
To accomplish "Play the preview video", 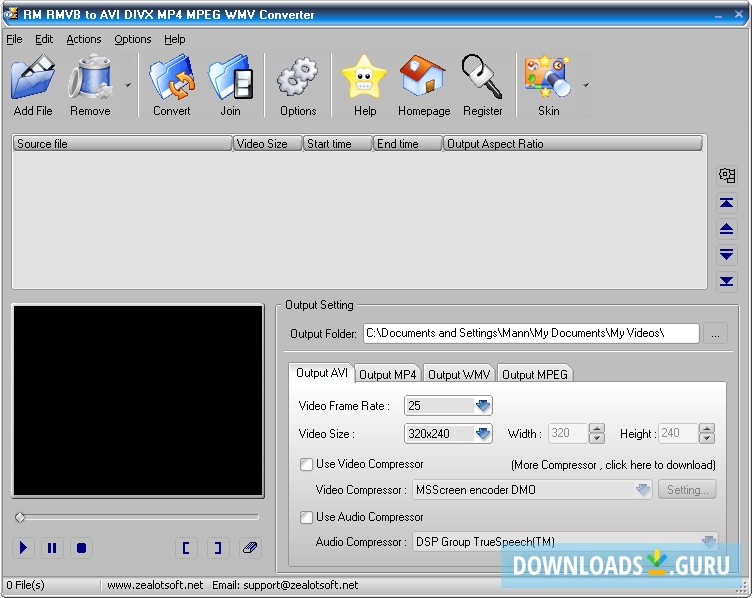I will pos(23,548).
